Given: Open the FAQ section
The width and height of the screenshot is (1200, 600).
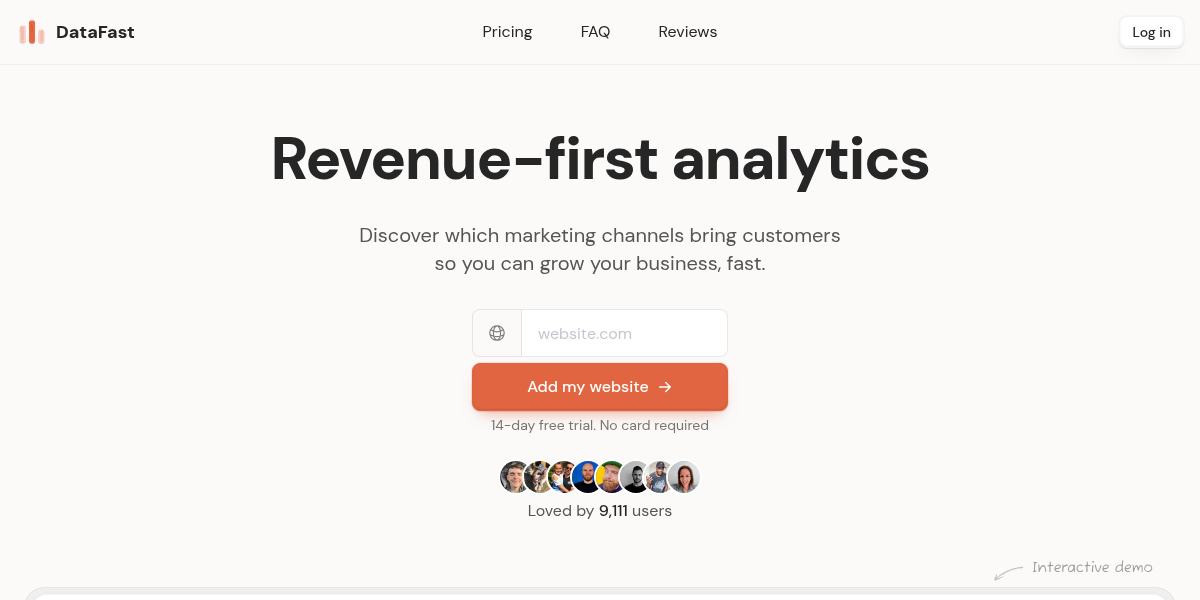Looking at the screenshot, I should (x=595, y=32).
